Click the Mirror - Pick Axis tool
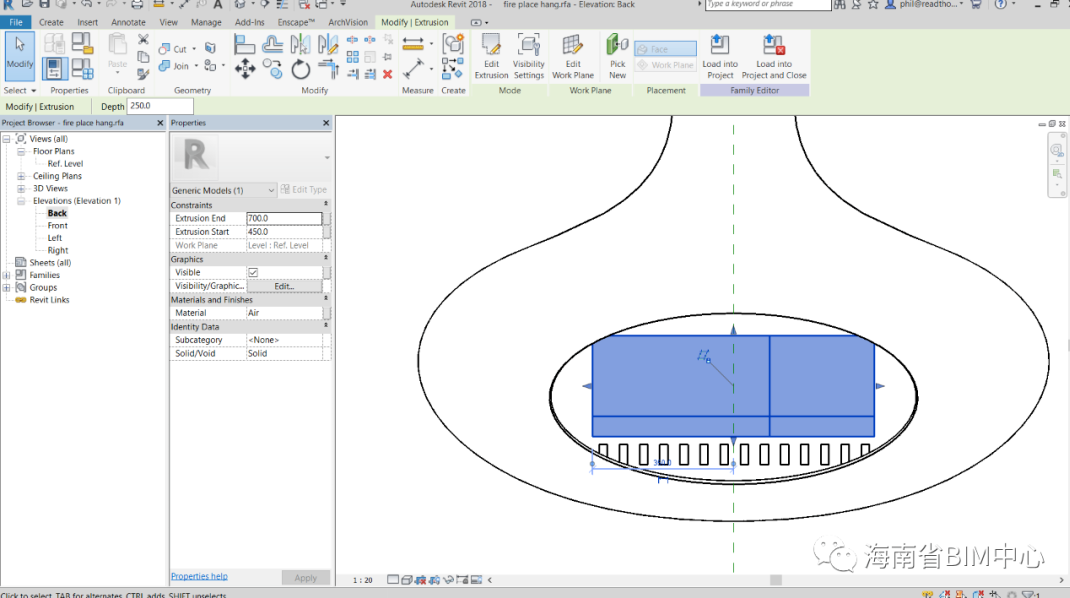The width and height of the screenshot is (1070, 598). tap(300, 45)
